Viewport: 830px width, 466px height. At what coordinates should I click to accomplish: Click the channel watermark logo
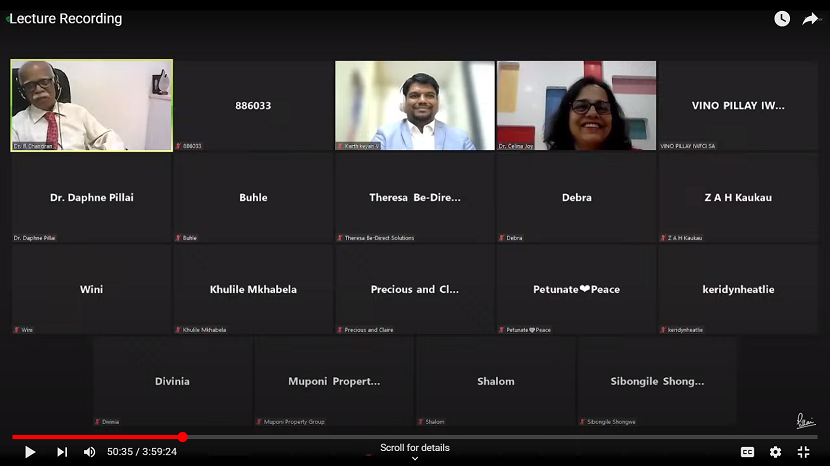click(x=806, y=421)
